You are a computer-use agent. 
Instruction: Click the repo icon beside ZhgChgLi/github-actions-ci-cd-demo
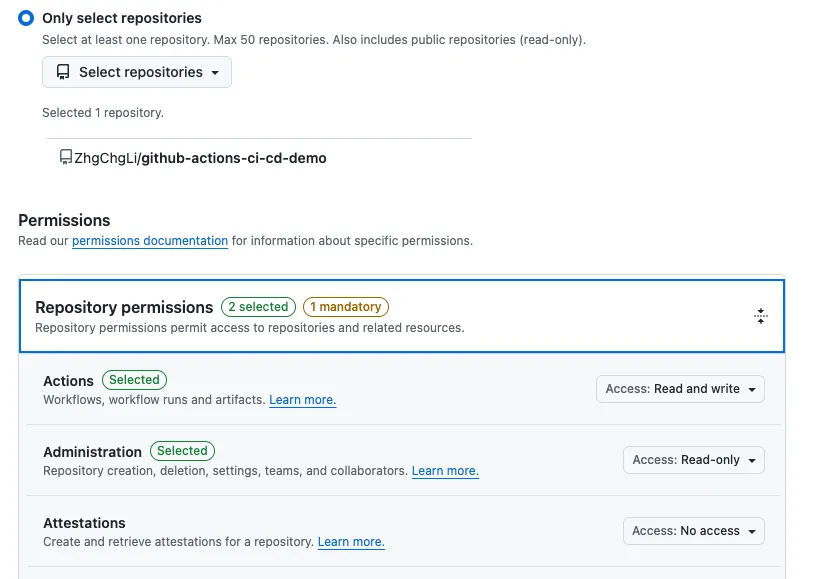66,157
